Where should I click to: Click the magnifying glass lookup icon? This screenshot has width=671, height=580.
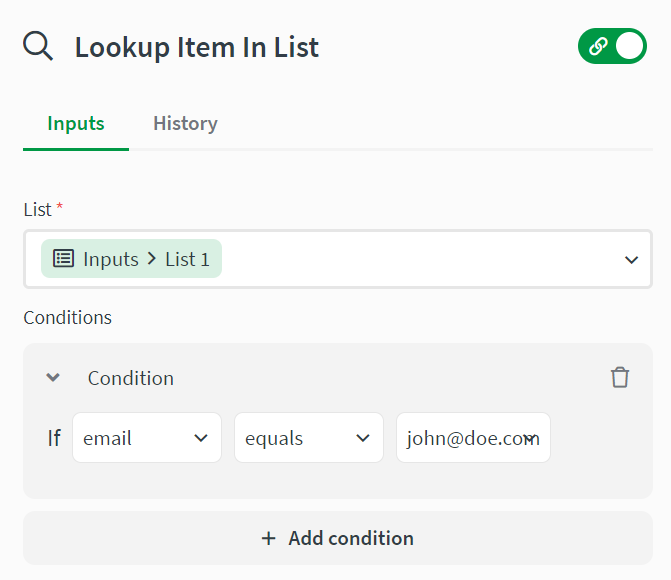[x=38, y=46]
